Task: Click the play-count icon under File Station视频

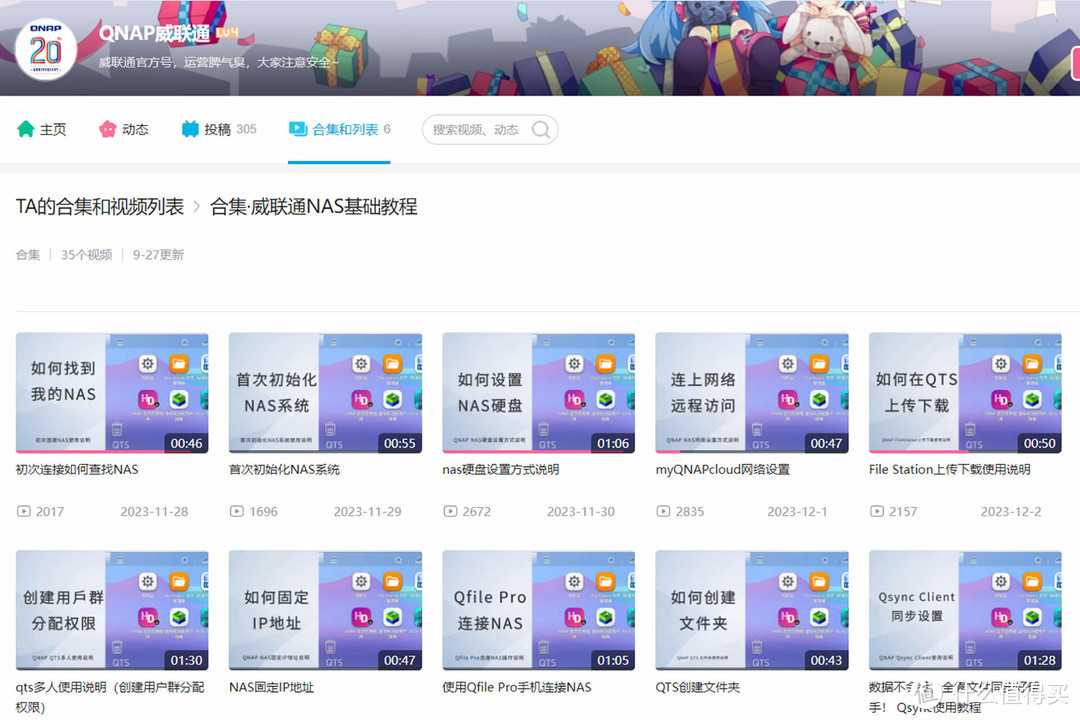Action: click(x=879, y=511)
